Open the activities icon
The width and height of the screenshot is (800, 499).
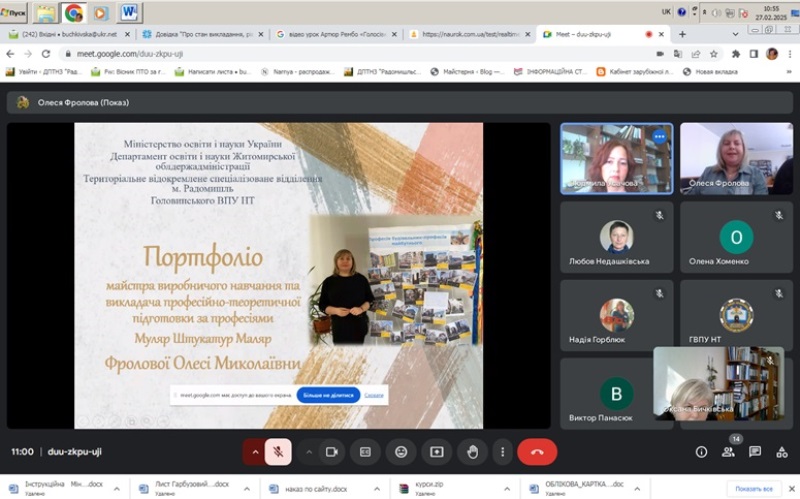781,452
